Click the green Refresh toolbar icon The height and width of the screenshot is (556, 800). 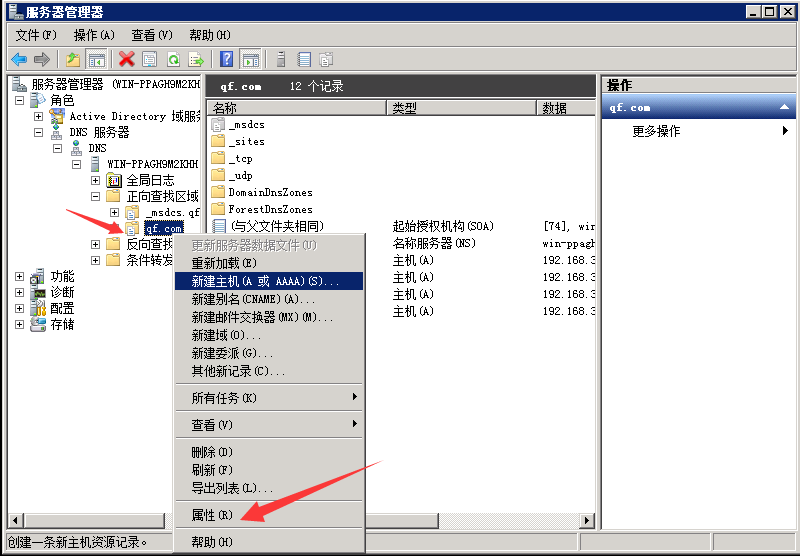[173, 60]
